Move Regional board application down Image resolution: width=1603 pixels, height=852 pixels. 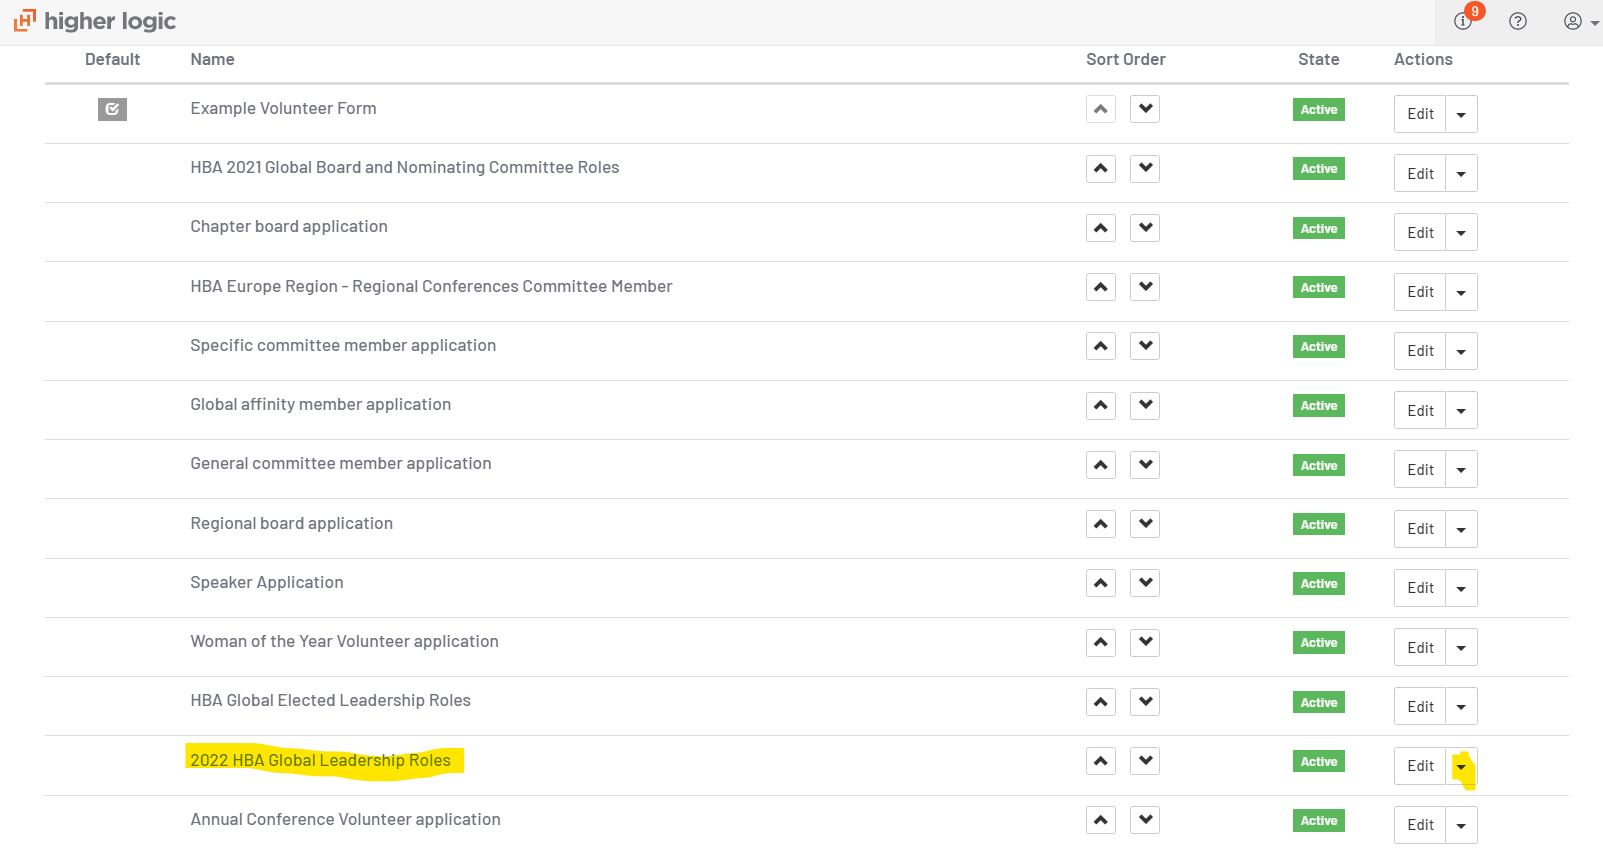[x=1145, y=524]
